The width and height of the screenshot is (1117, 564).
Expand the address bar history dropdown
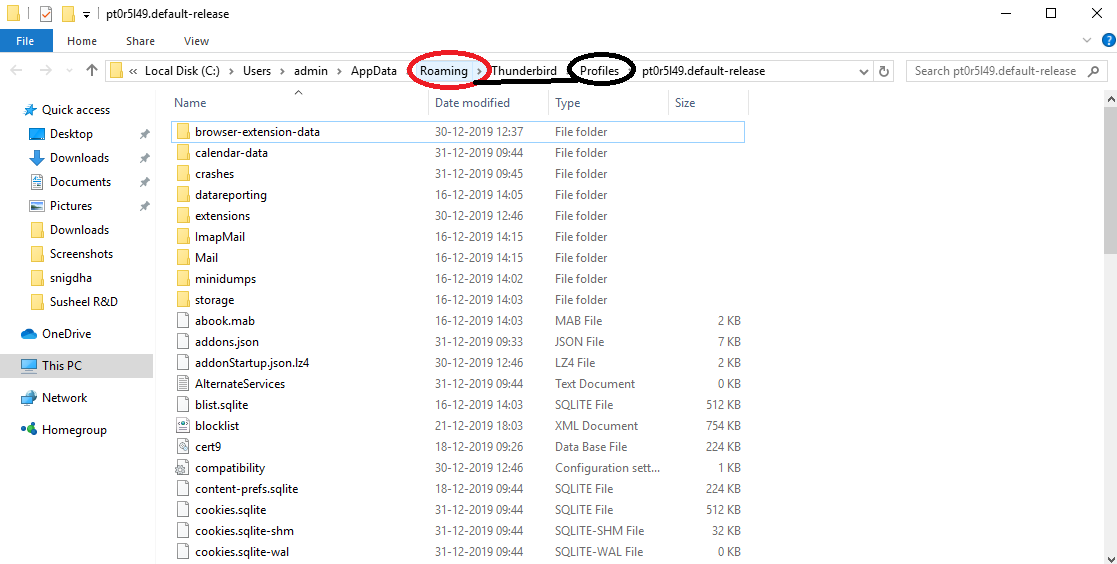tap(863, 71)
